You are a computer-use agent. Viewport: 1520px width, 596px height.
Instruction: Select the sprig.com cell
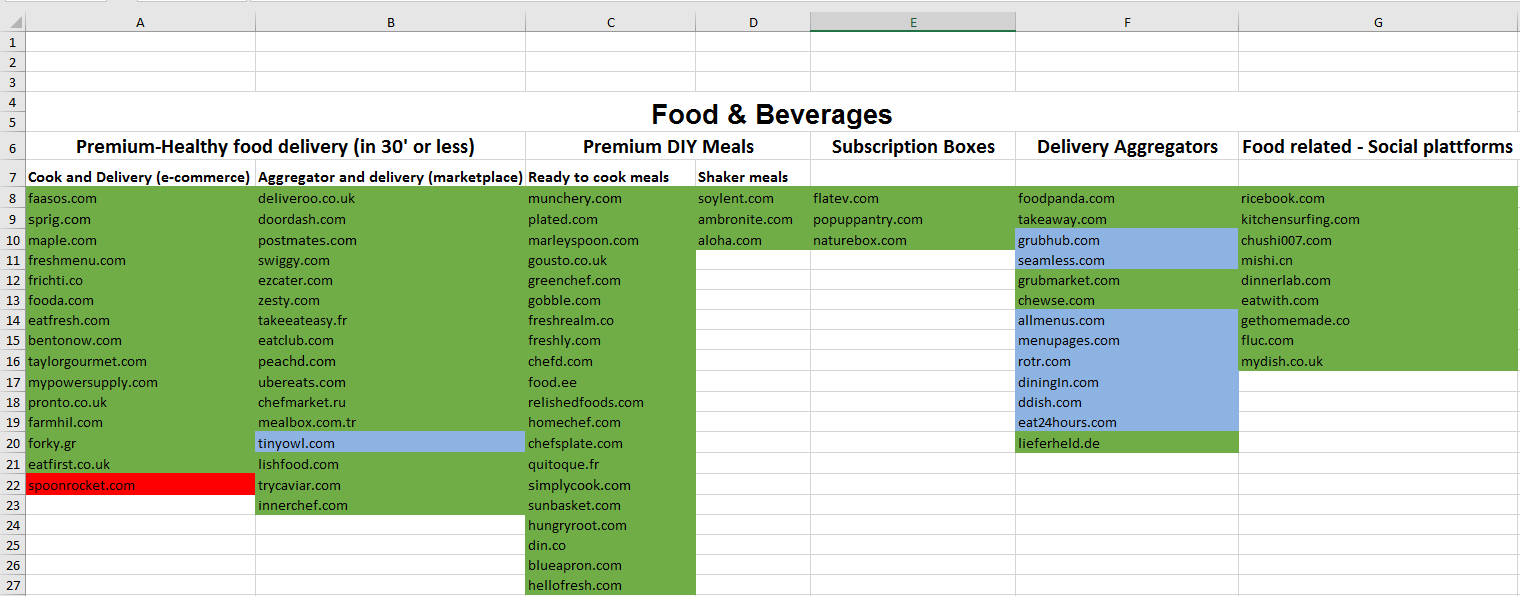[140, 219]
